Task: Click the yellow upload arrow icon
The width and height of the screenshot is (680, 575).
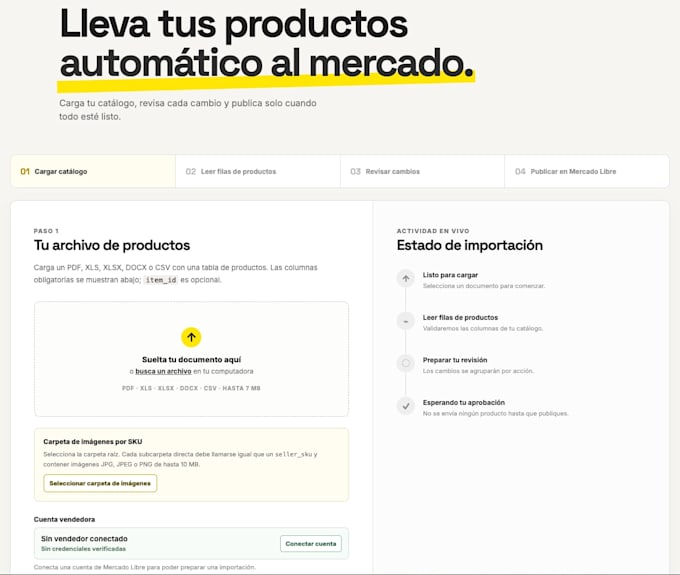Action: 191,337
